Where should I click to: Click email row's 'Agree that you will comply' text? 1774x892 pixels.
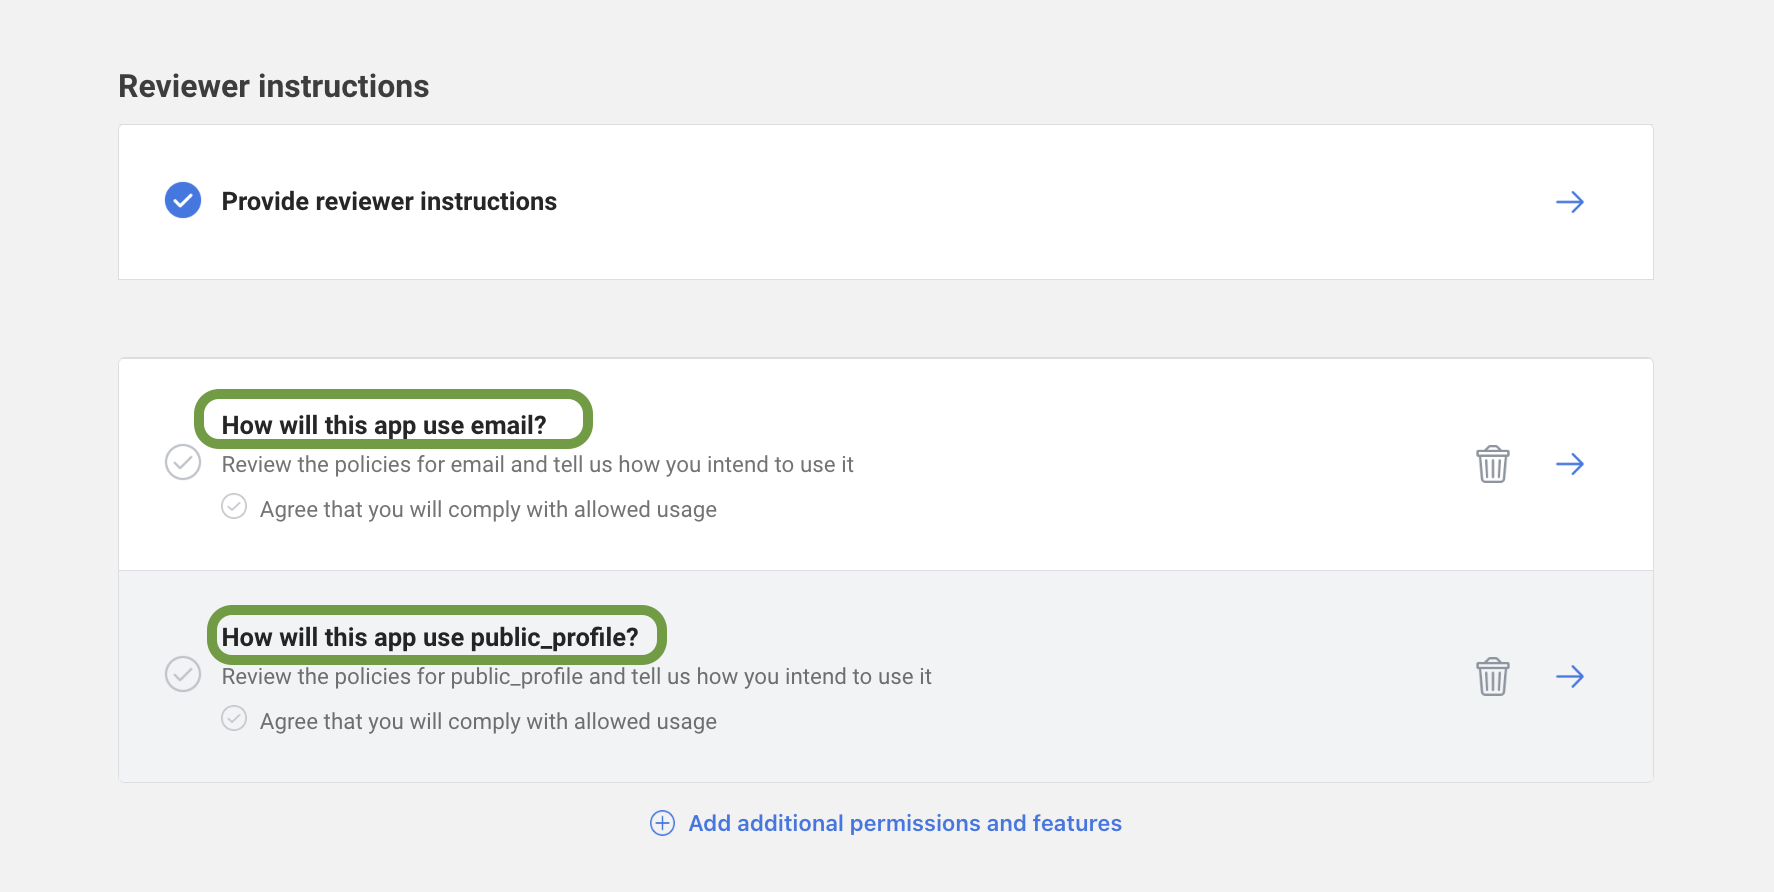488,510
